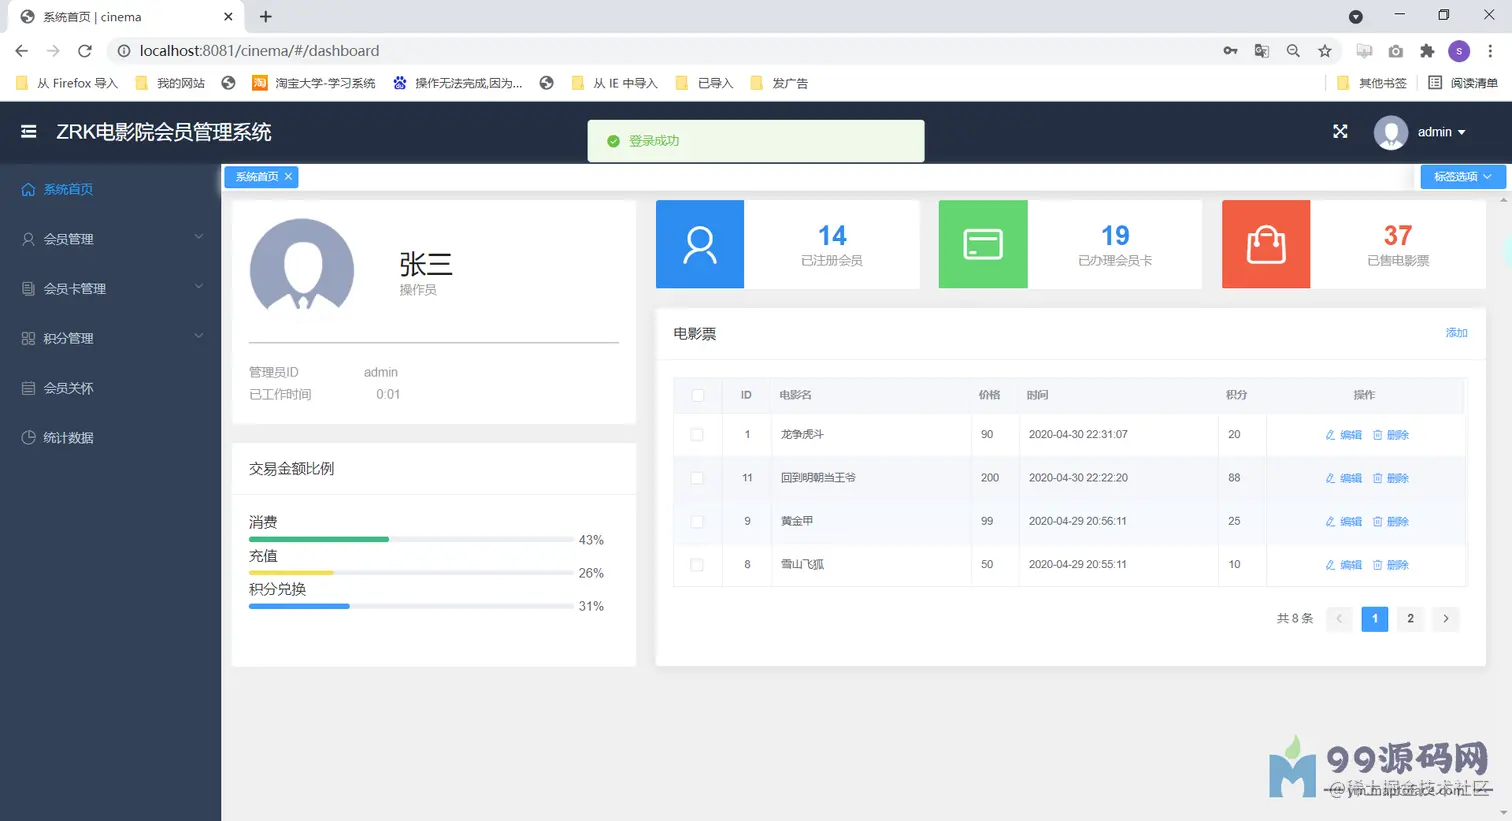This screenshot has width=1512, height=821.
Task: Check the box for row 黄金甲
Action: pos(697,522)
